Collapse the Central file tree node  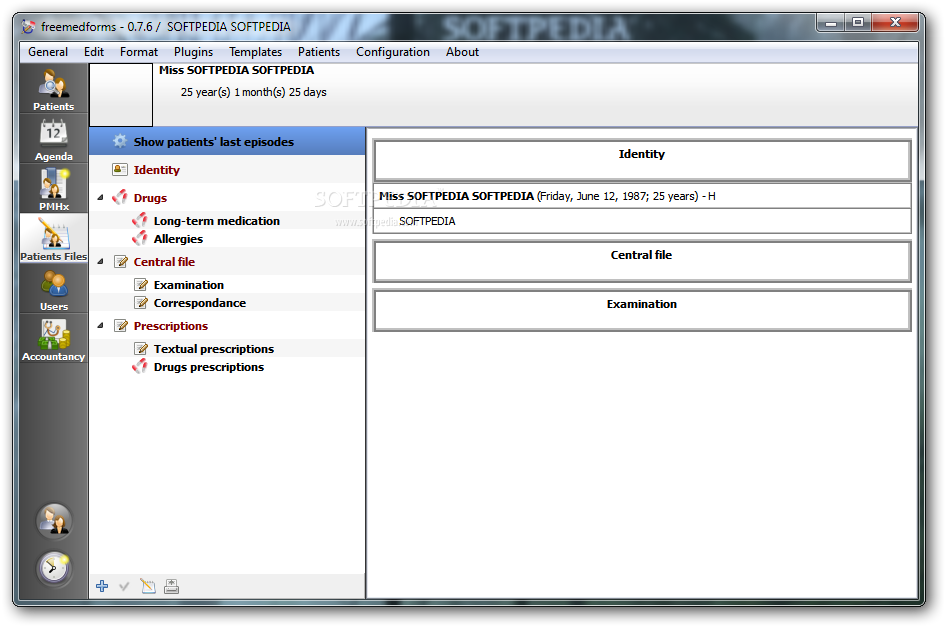coord(101,261)
